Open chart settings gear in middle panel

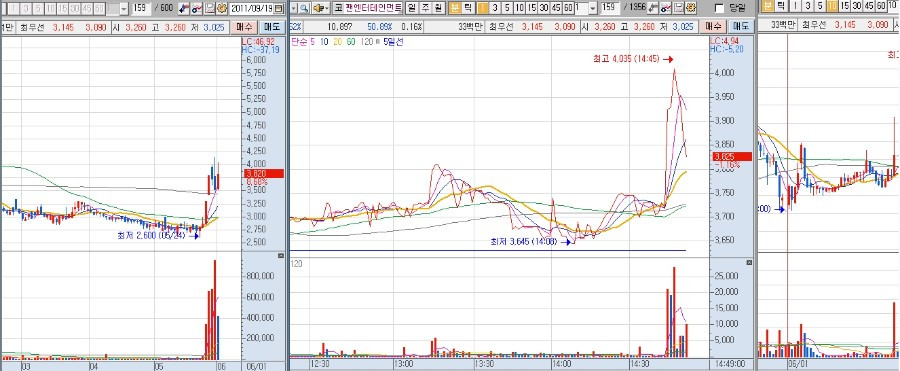pos(691,9)
